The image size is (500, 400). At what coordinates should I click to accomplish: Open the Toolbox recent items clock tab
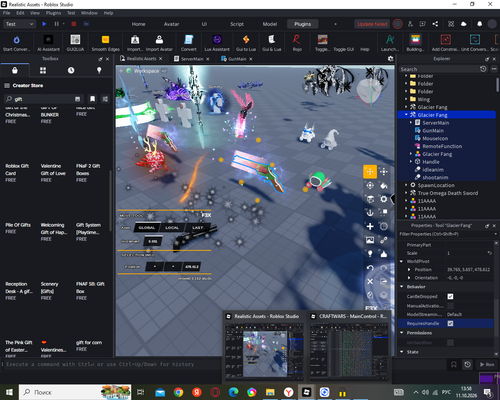coord(71,70)
